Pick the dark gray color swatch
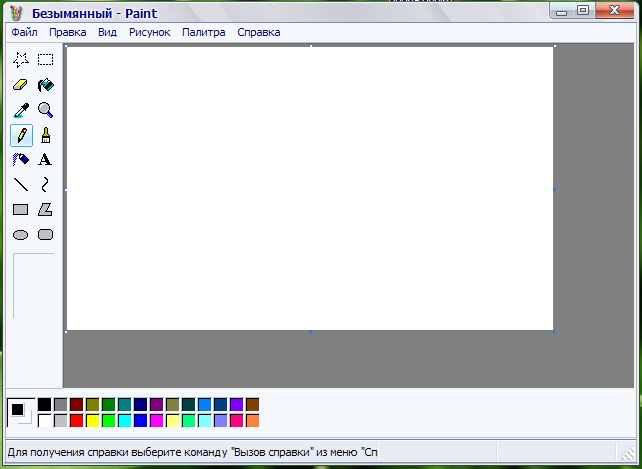This screenshot has height=469, width=642. pyautogui.click(x=61, y=405)
